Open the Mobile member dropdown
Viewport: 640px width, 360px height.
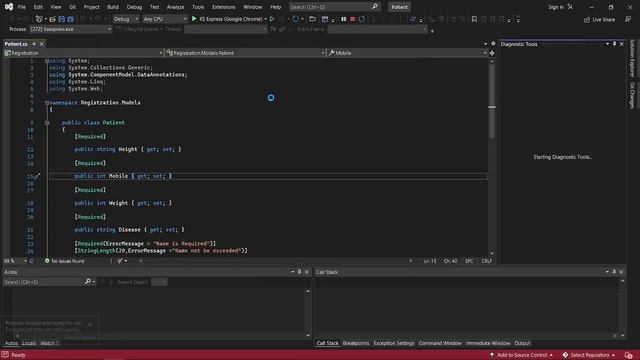(x=407, y=53)
